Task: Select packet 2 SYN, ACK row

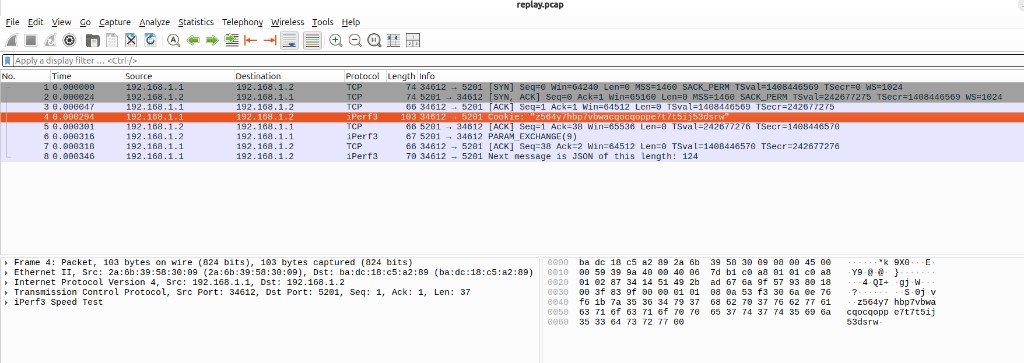Action: (x=512, y=97)
